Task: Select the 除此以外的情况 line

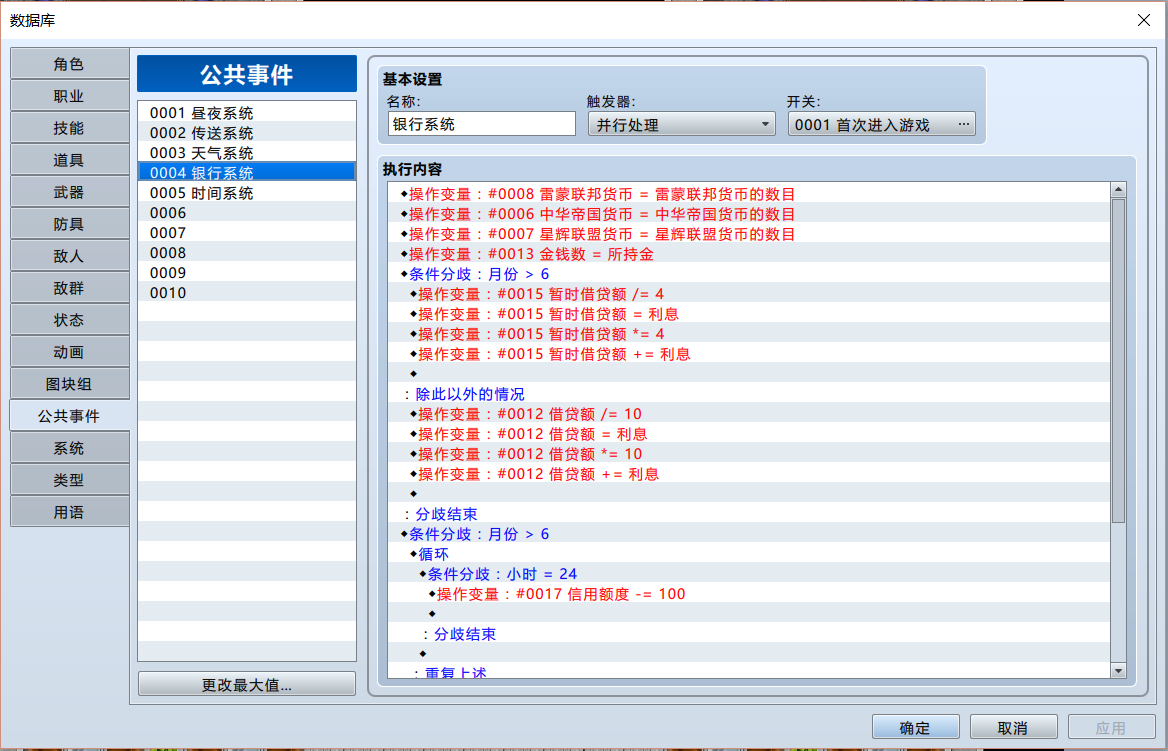Action: pos(749,394)
